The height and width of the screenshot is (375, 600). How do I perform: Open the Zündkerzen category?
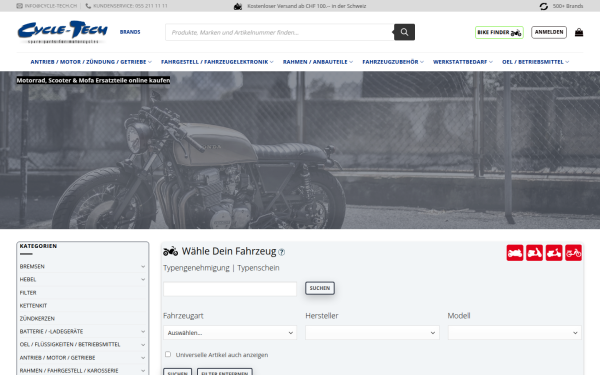click(x=37, y=318)
